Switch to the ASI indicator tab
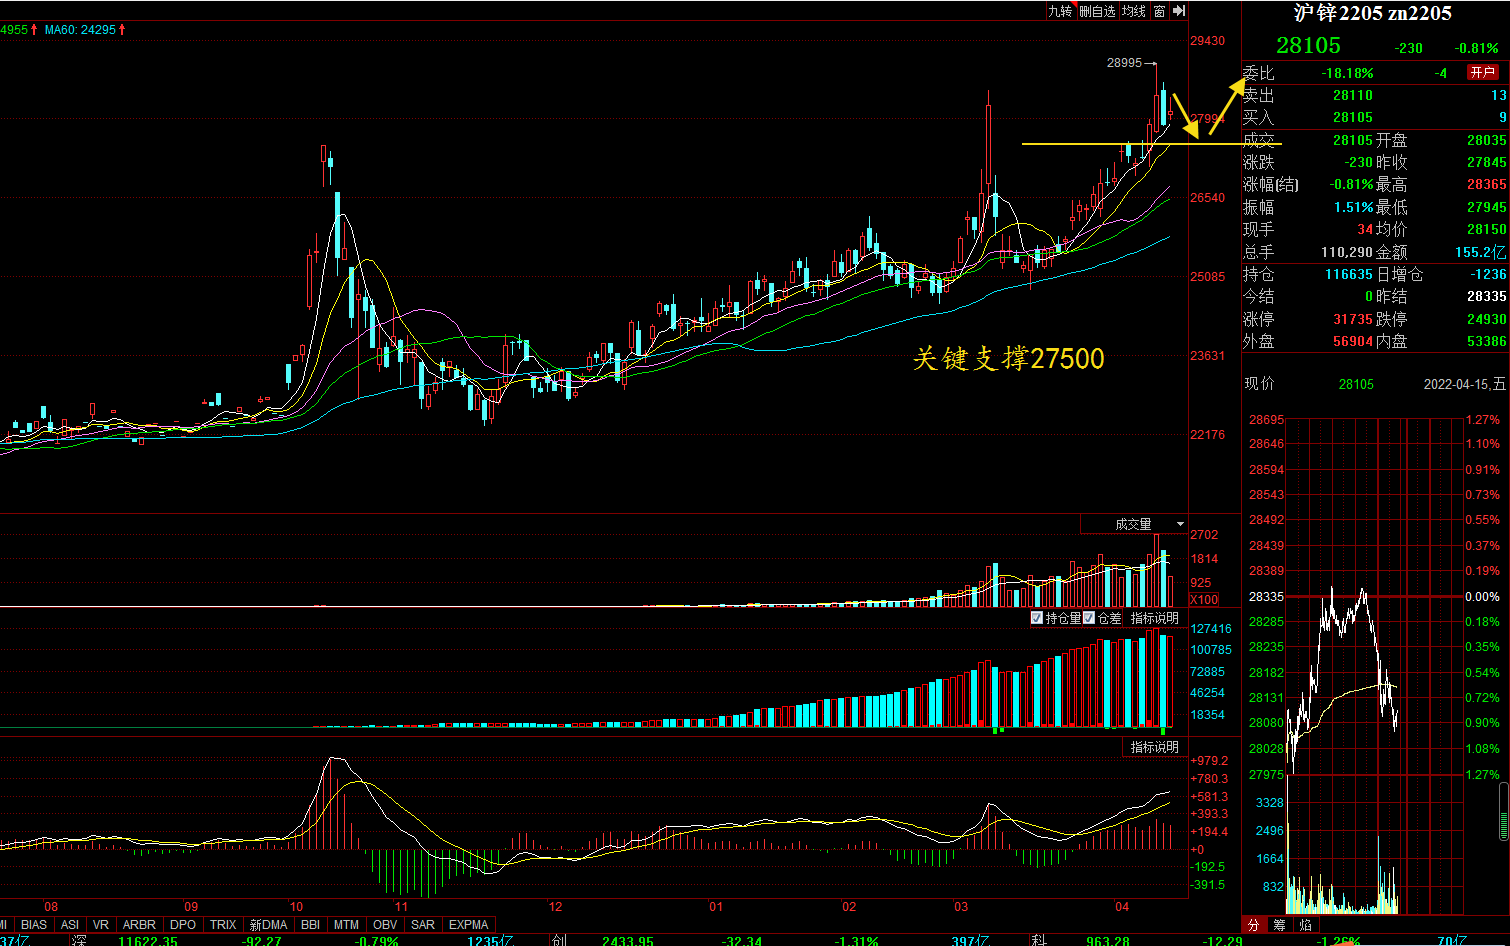Viewport: 1510px width, 946px height. point(70,925)
